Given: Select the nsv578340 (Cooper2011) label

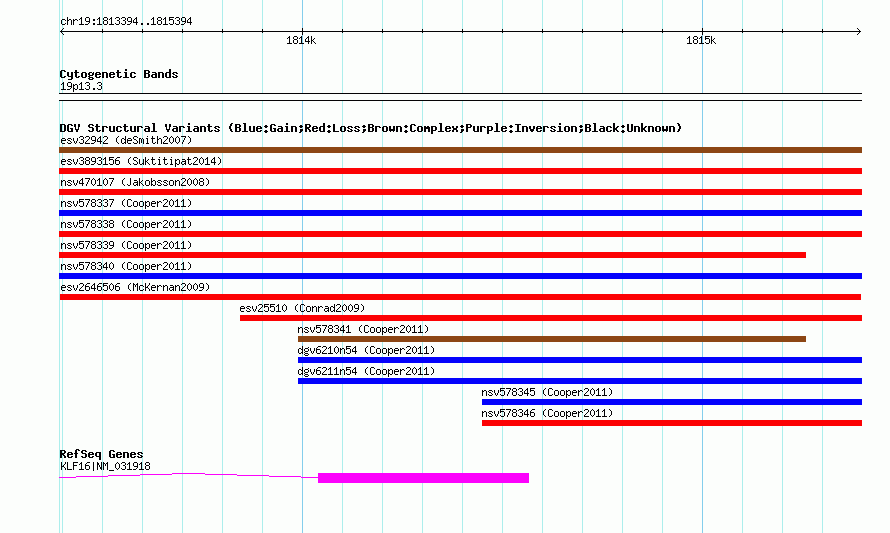Looking at the screenshot, I should click(x=126, y=266).
